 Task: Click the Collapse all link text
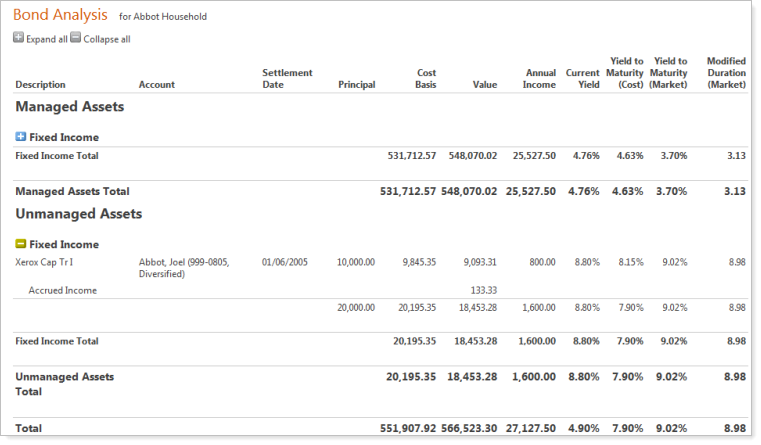pyautogui.click(x=106, y=39)
